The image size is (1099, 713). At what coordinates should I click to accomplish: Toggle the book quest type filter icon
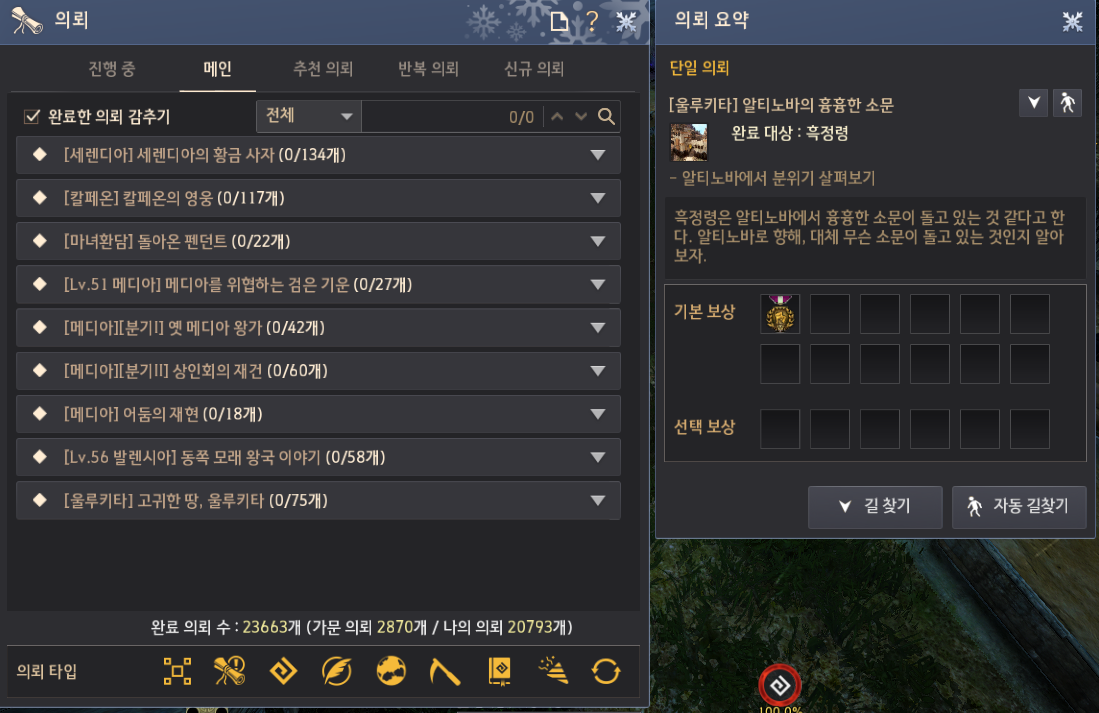500,671
